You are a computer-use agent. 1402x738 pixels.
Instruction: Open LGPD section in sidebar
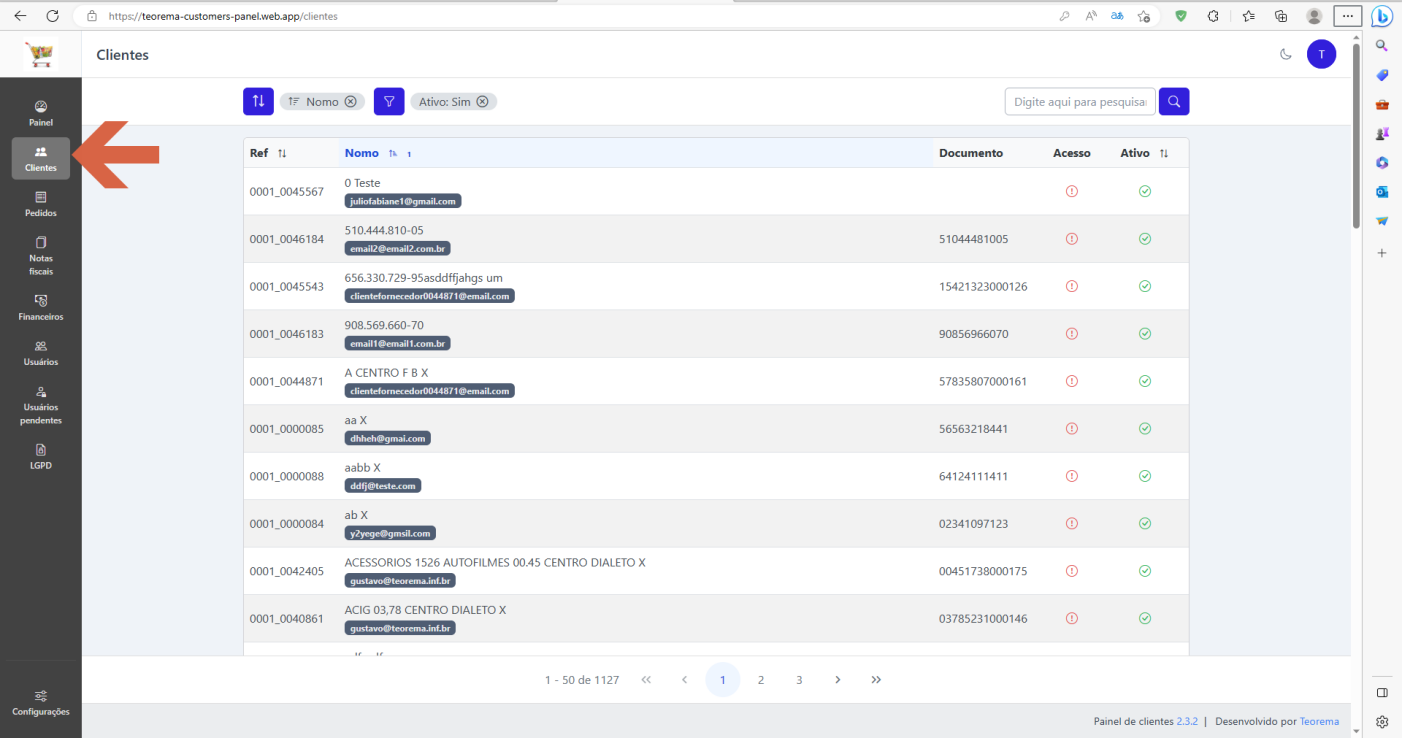coord(41,456)
